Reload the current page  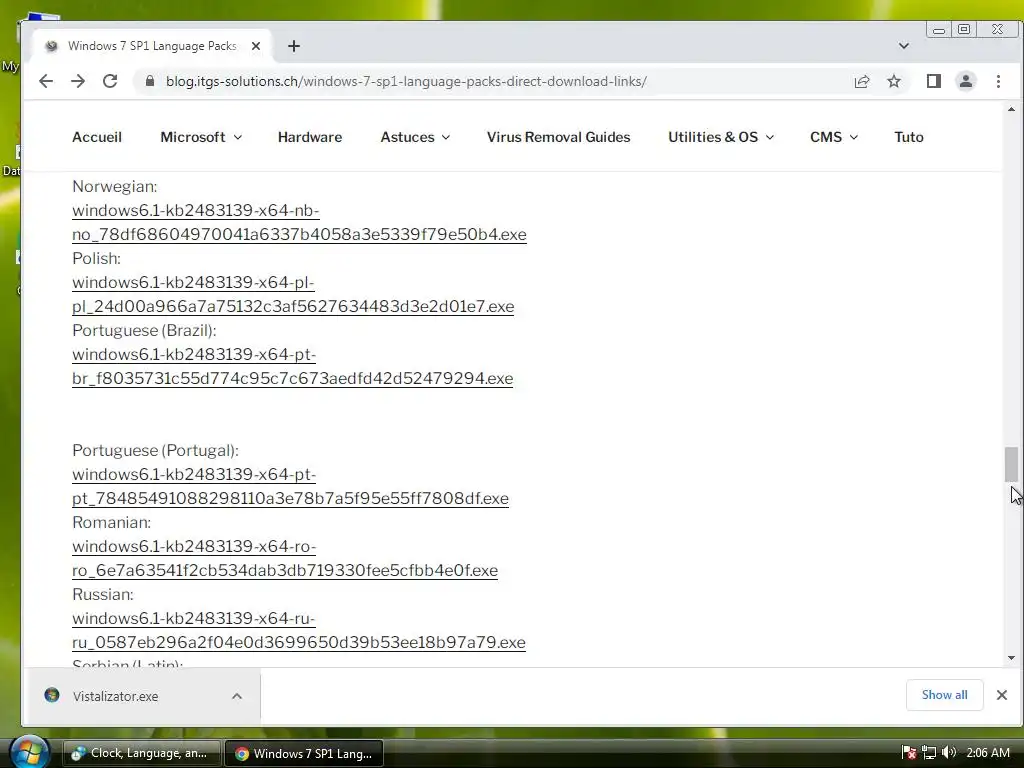click(110, 81)
